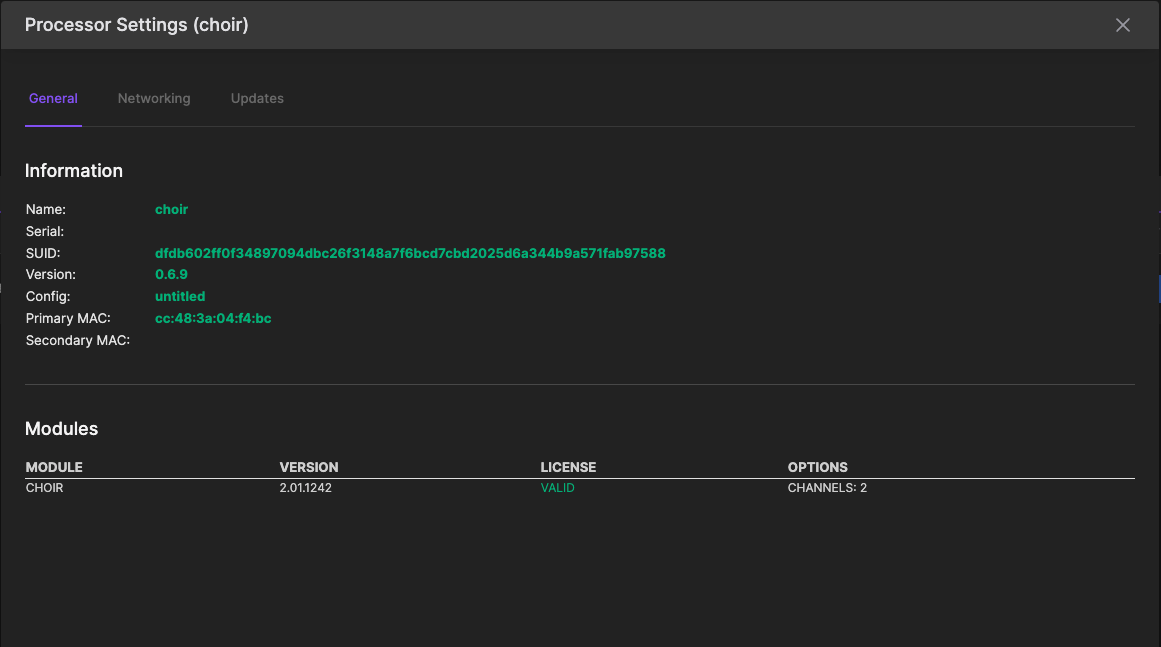1161x647 pixels.
Task: Click the Modules section heading
Action: [61, 429]
